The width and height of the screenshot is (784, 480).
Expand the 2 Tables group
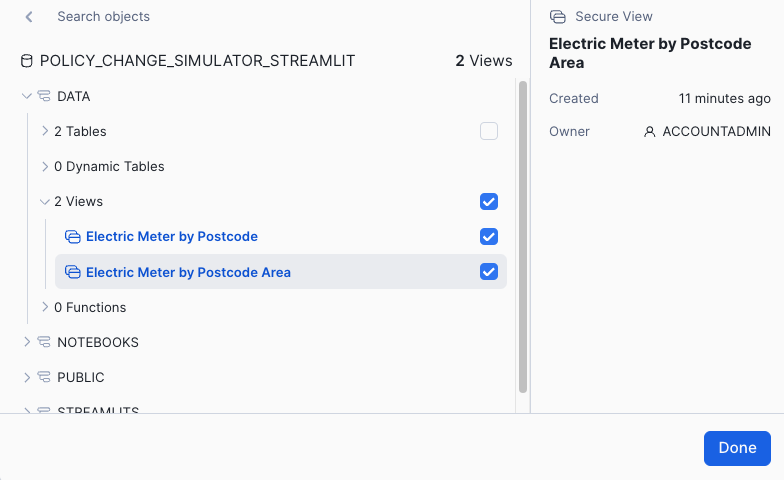click(x=45, y=131)
